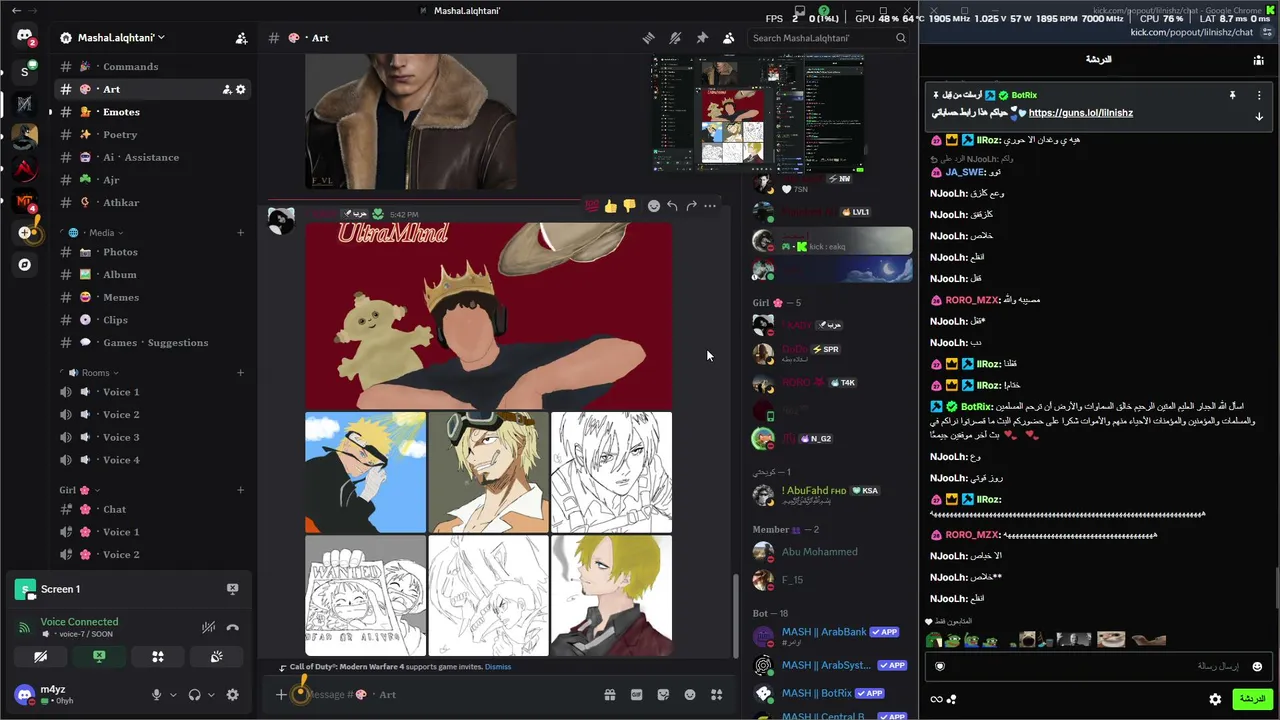Open the Naruto drawing thumbnail
The height and width of the screenshot is (720, 1280).
click(x=365, y=472)
